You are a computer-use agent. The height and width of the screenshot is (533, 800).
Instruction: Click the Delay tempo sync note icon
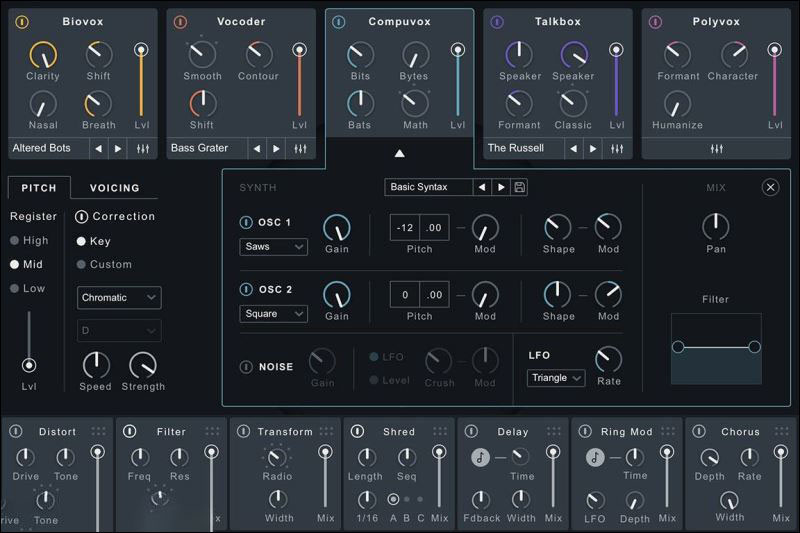click(x=482, y=457)
